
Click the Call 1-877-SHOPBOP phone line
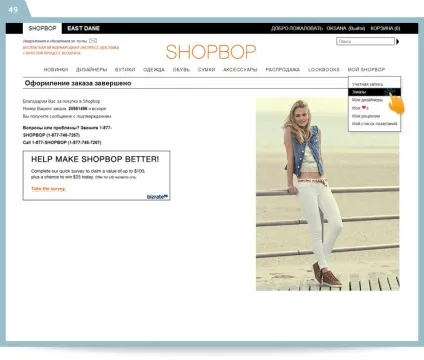(62, 142)
